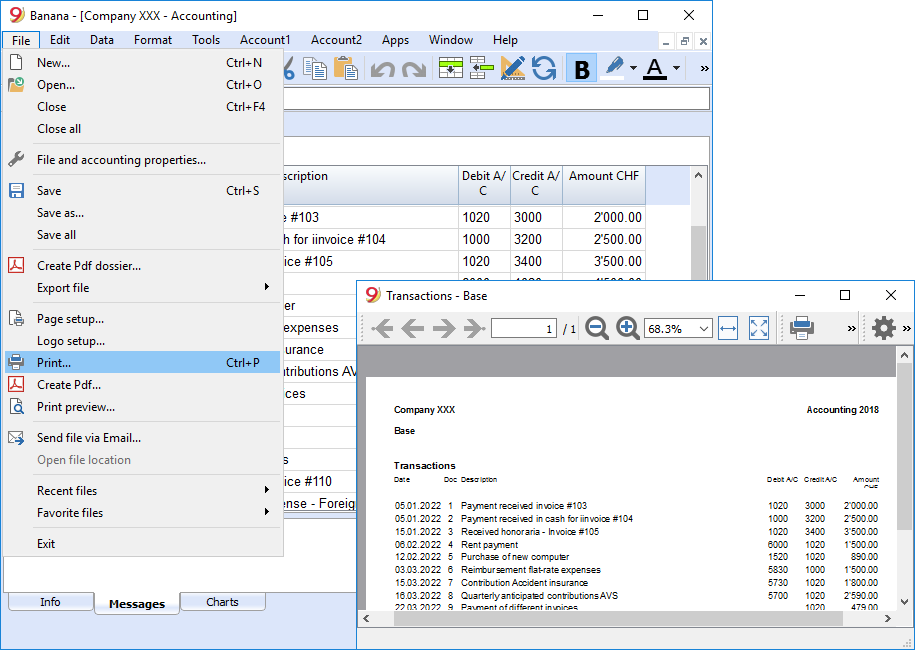The height and width of the screenshot is (650, 915).
Task: Open the Edit menu
Action: coord(60,40)
